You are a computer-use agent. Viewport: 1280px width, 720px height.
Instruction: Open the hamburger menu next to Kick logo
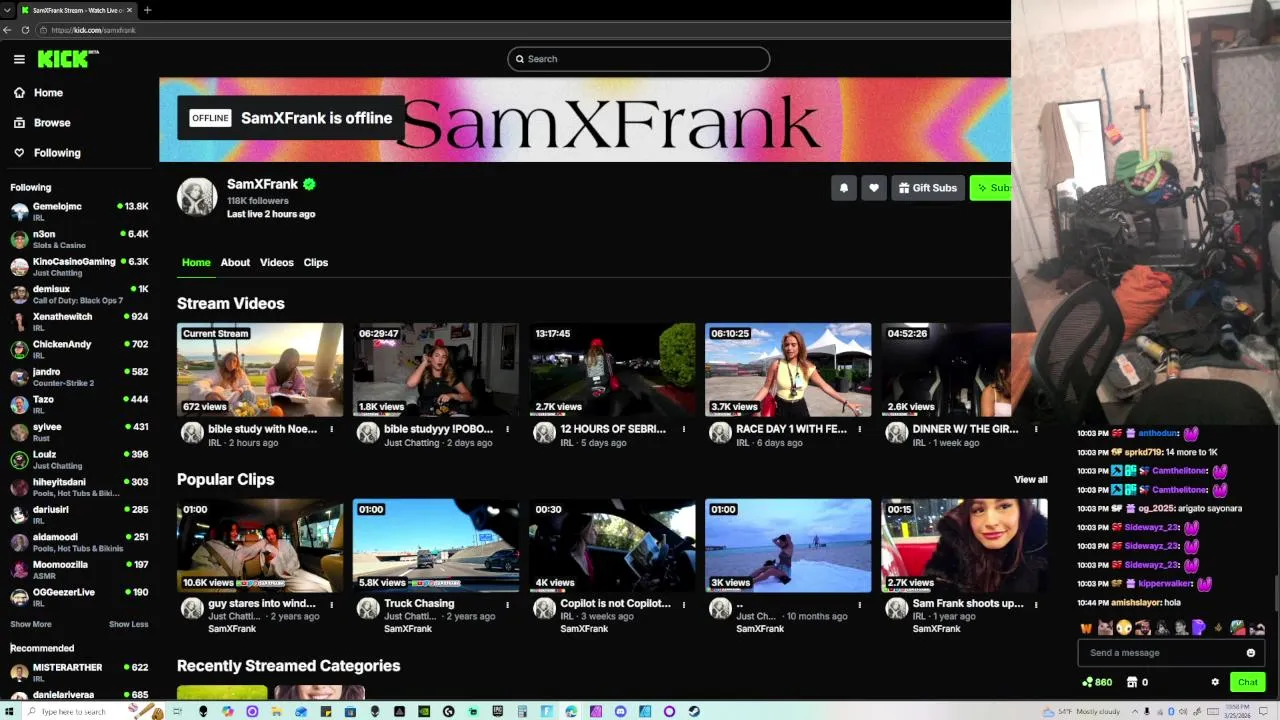pos(19,59)
